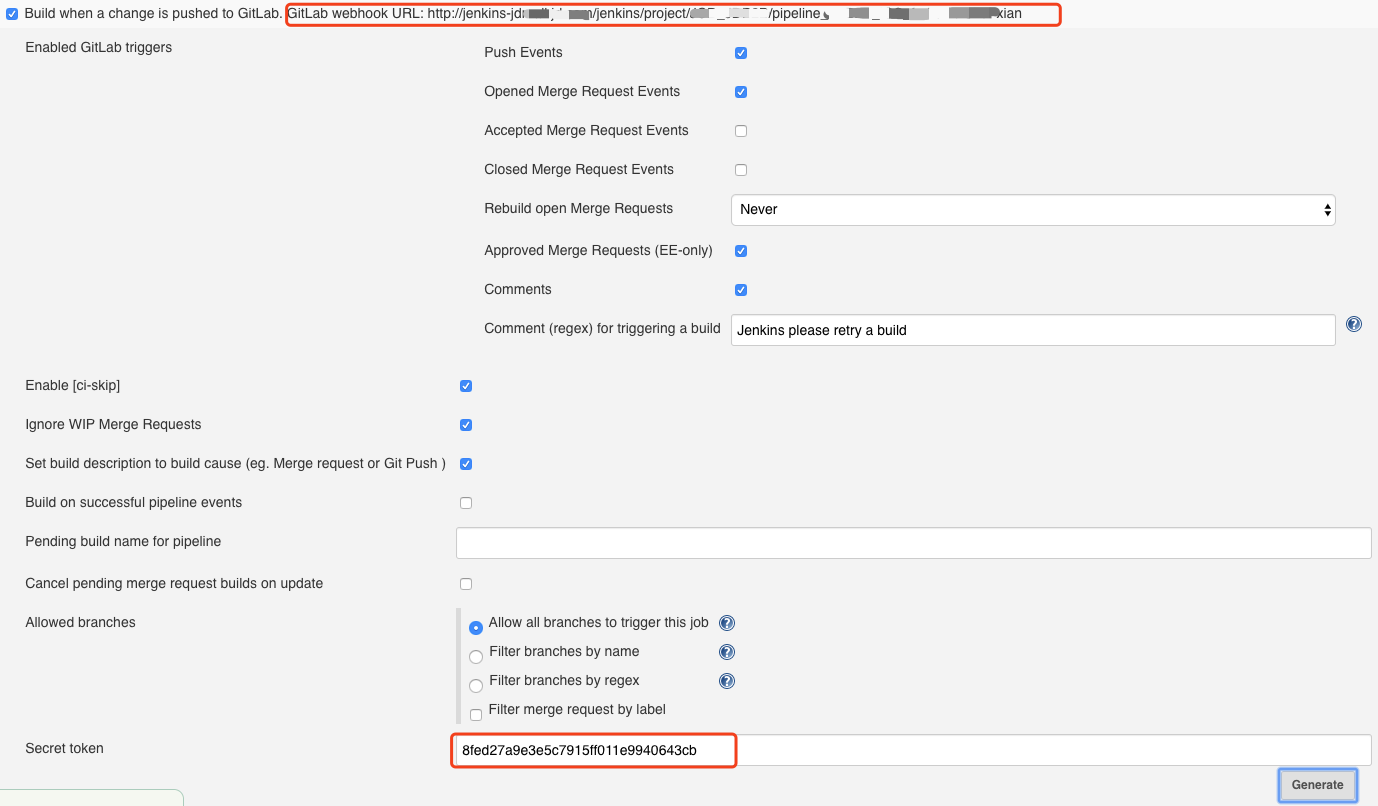
Task: Click Generate secret token button
Action: [x=1317, y=785]
